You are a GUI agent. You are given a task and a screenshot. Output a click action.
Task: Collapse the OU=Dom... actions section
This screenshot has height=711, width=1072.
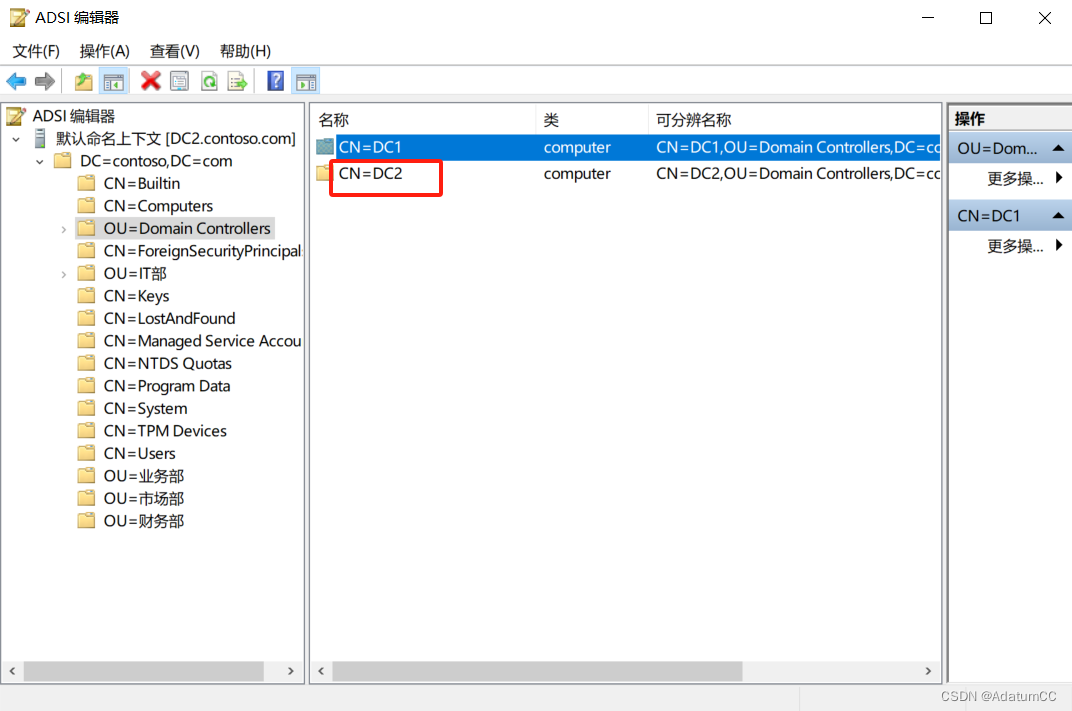click(1058, 148)
